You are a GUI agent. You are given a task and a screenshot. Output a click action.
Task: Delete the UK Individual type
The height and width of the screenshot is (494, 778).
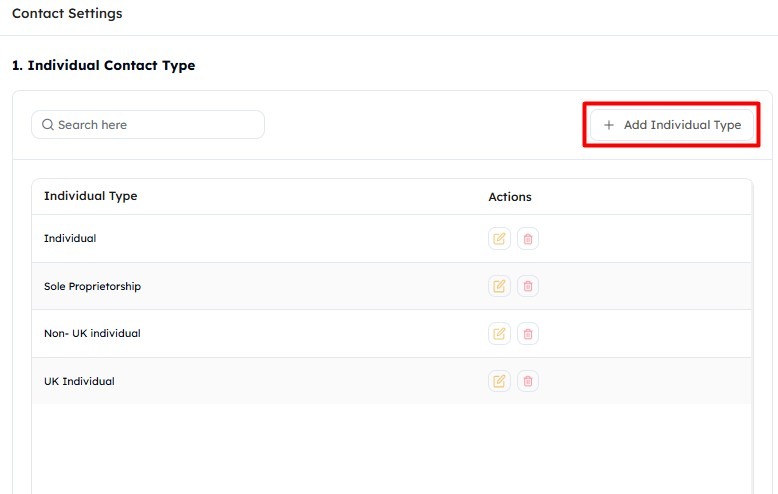[x=528, y=381]
